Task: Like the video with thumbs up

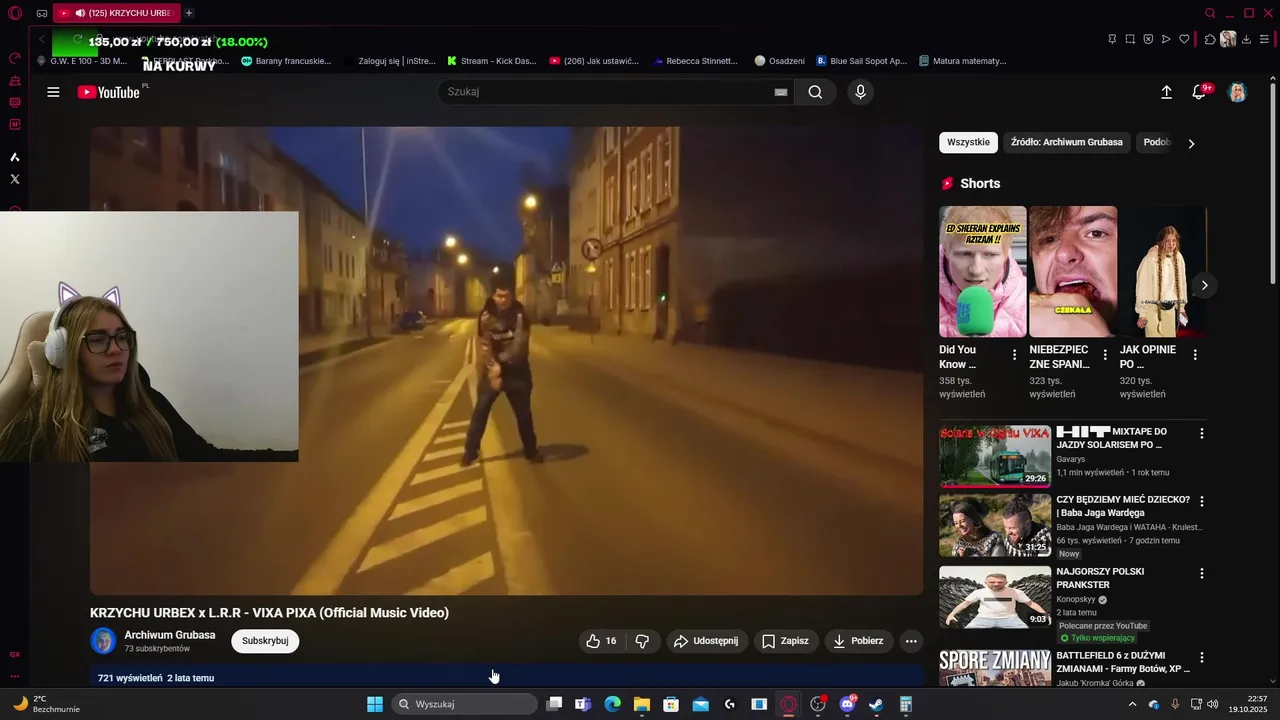Action: coord(601,641)
